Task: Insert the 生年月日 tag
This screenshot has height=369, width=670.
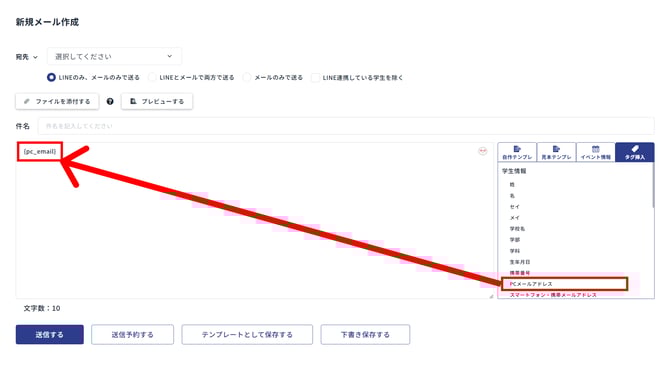Action: (520, 262)
